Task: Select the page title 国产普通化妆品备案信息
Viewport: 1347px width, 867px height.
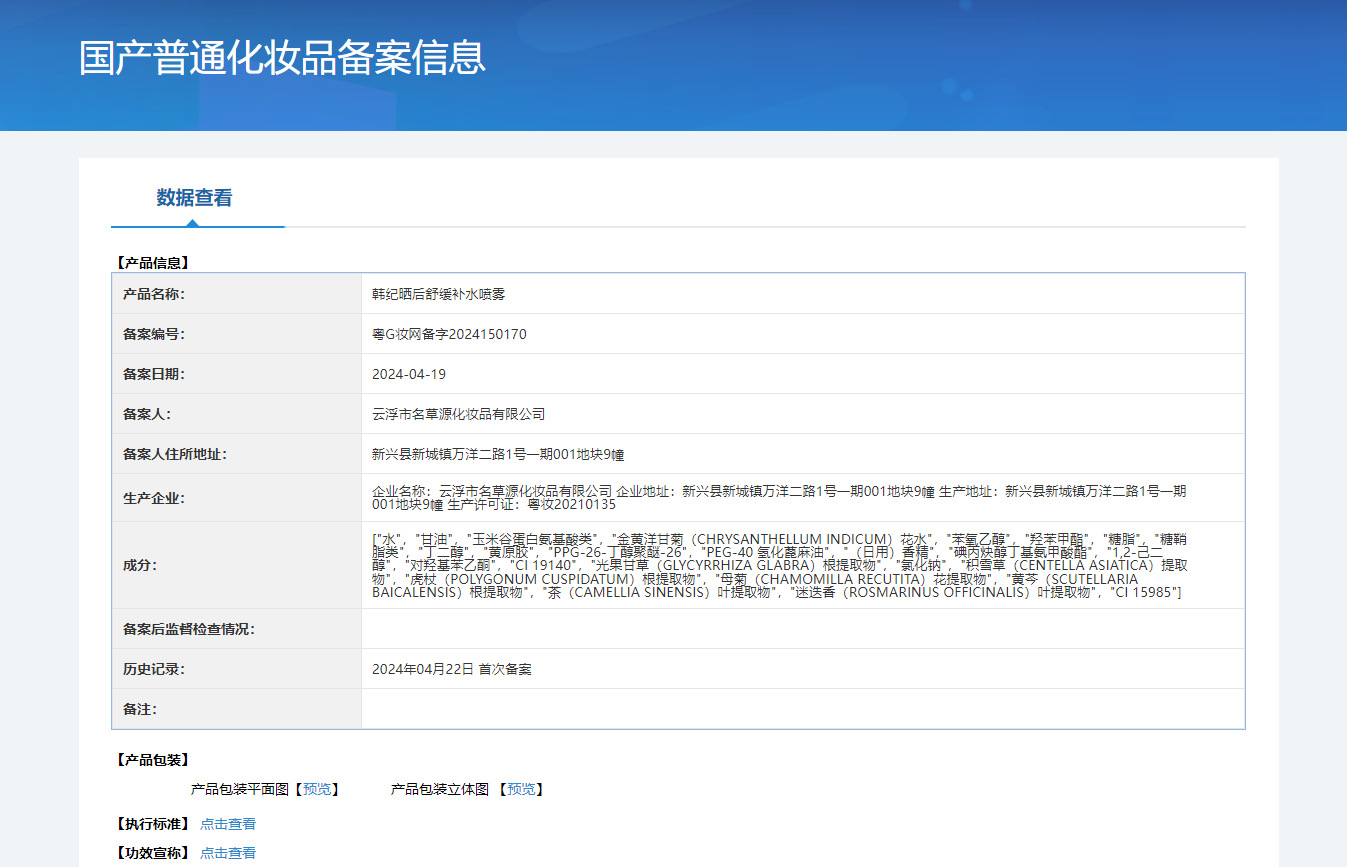Action: click(x=282, y=57)
